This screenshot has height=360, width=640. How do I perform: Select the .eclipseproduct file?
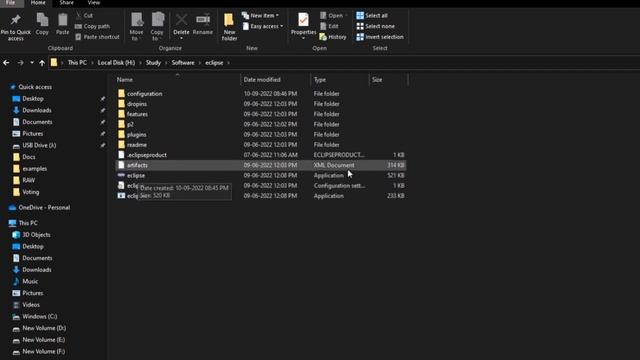click(x=261, y=155)
